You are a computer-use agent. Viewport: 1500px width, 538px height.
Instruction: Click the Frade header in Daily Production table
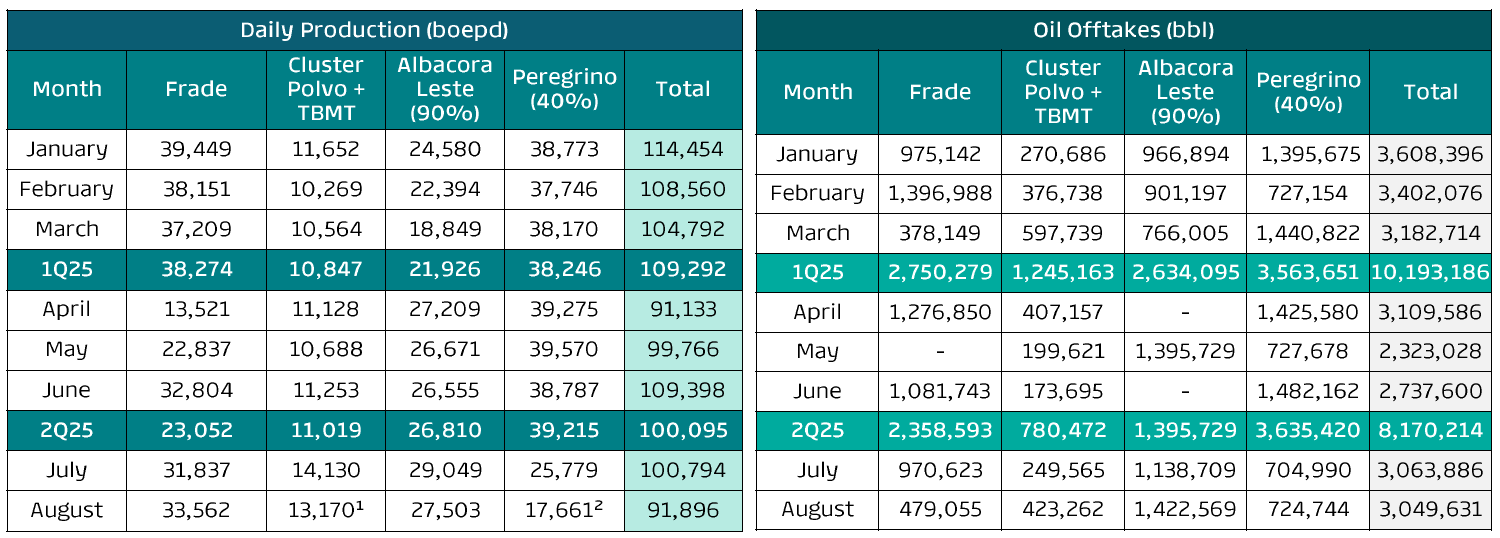coord(196,89)
